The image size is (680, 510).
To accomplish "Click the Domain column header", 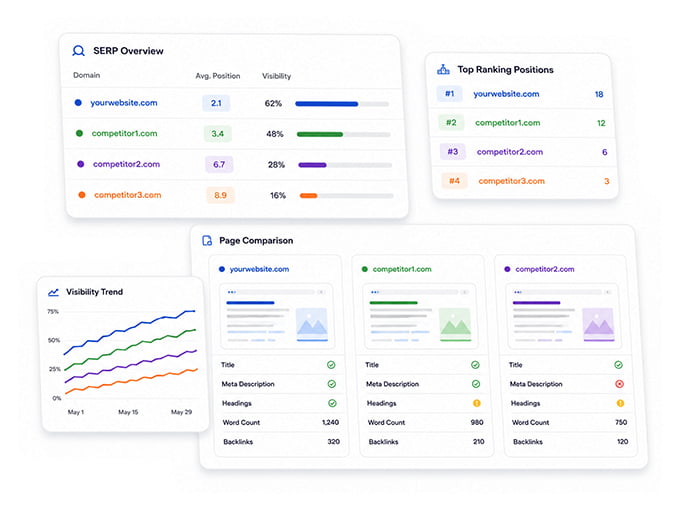I will [x=86, y=75].
